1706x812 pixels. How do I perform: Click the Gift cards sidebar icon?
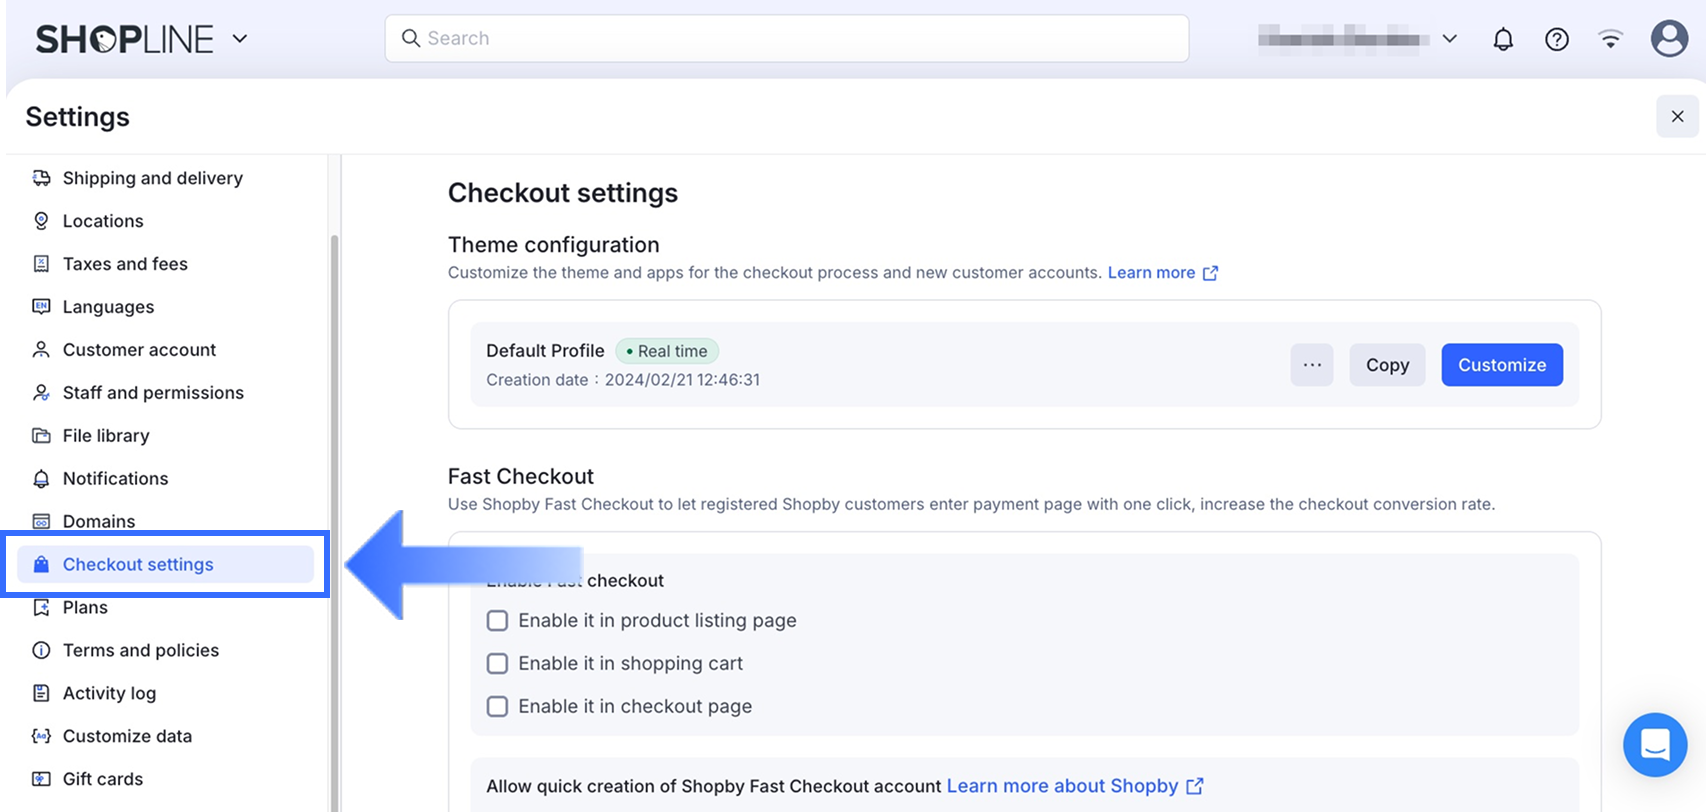click(41, 779)
